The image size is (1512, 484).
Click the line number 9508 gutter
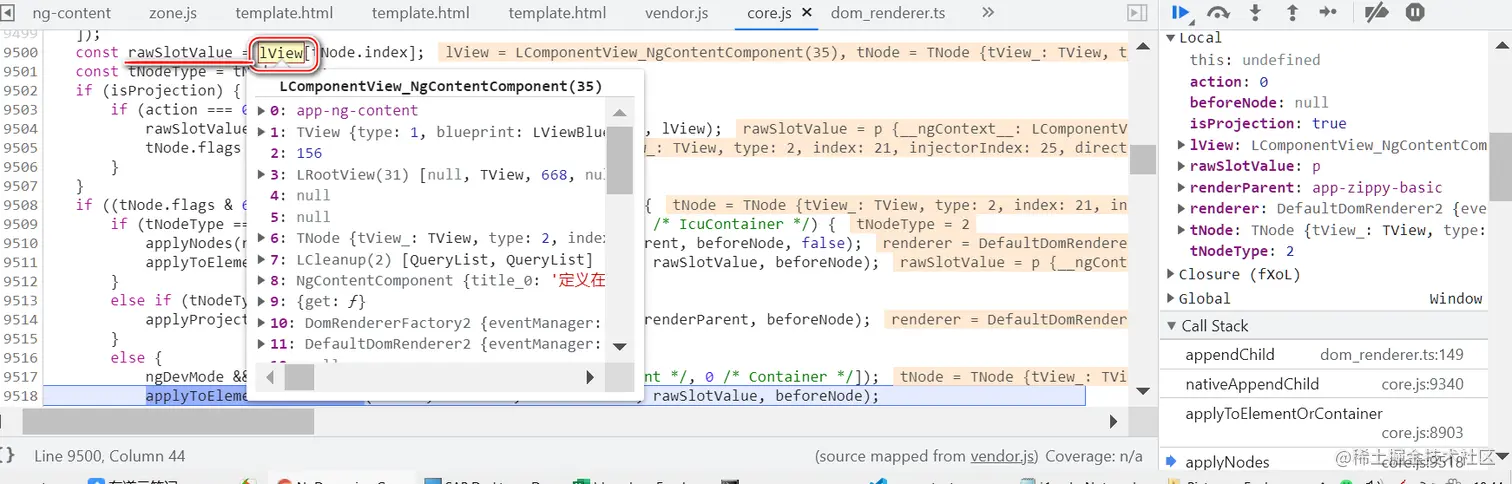pyautogui.click(x=20, y=205)
